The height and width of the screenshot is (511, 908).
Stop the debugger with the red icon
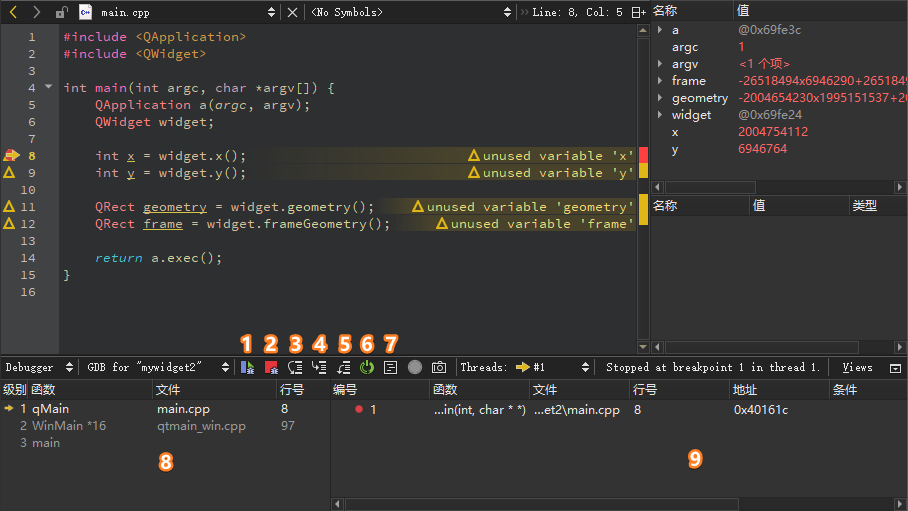(271, 368)
